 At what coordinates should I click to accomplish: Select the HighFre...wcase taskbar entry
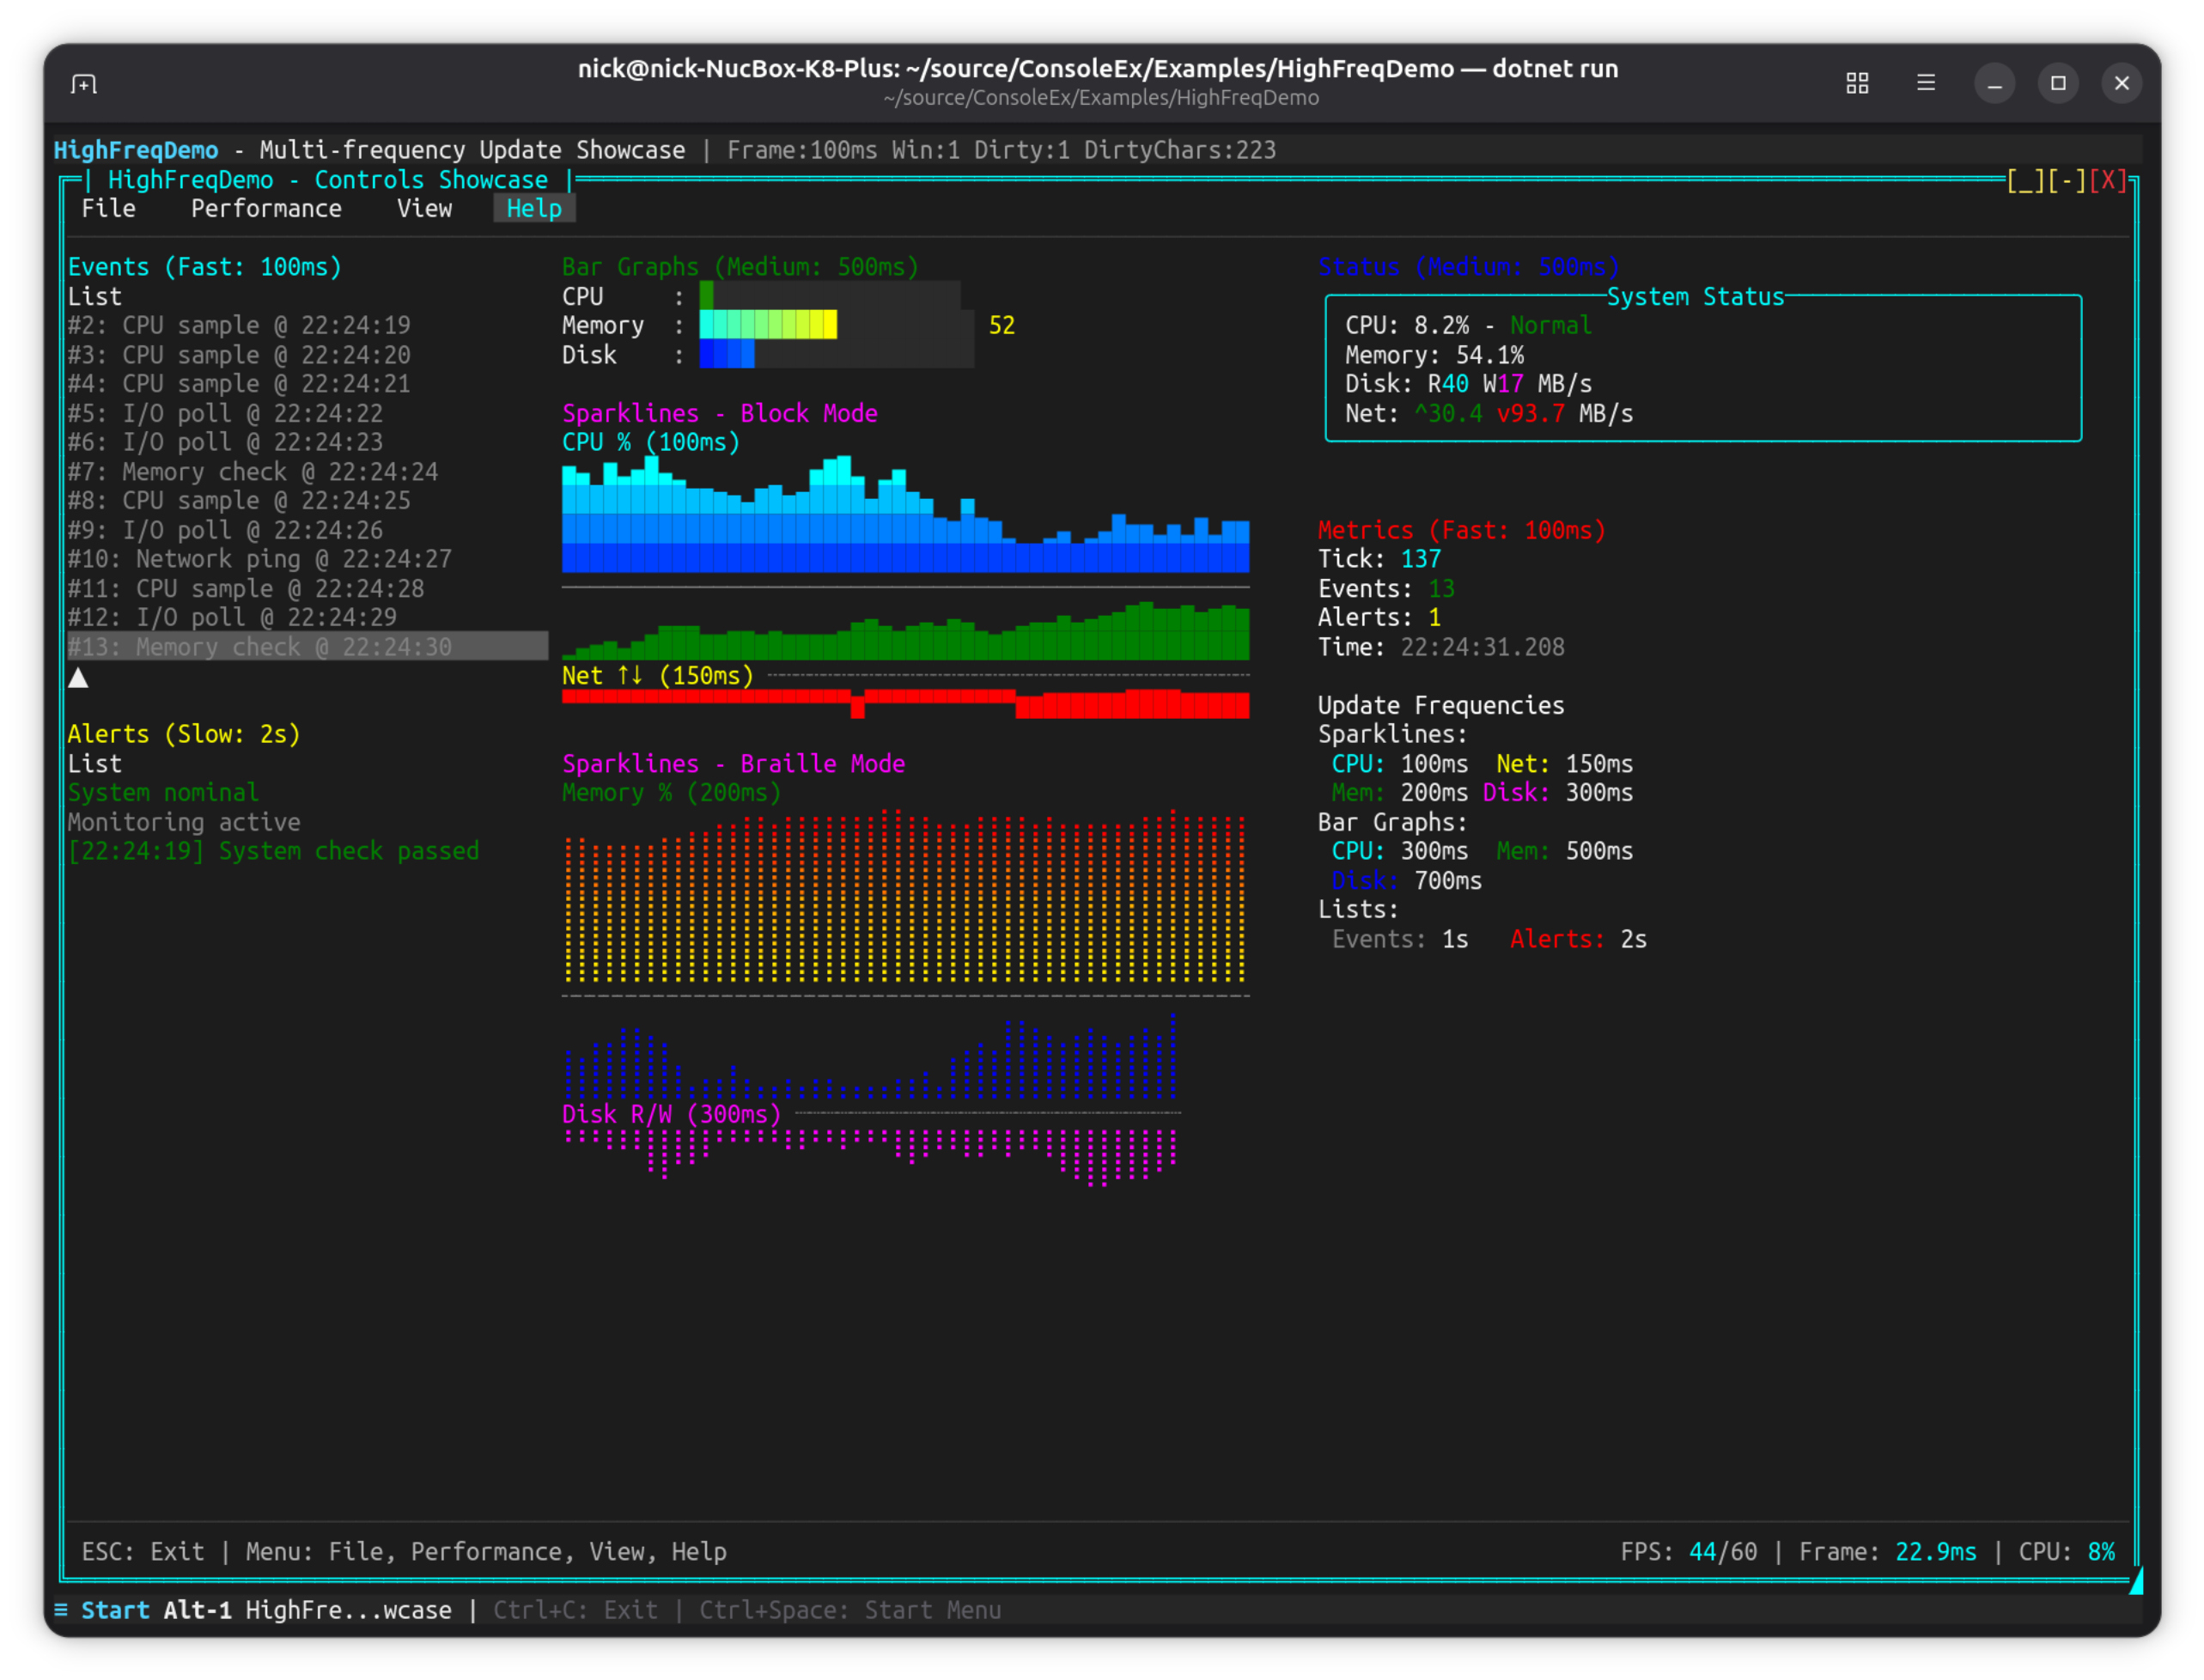347,1610
